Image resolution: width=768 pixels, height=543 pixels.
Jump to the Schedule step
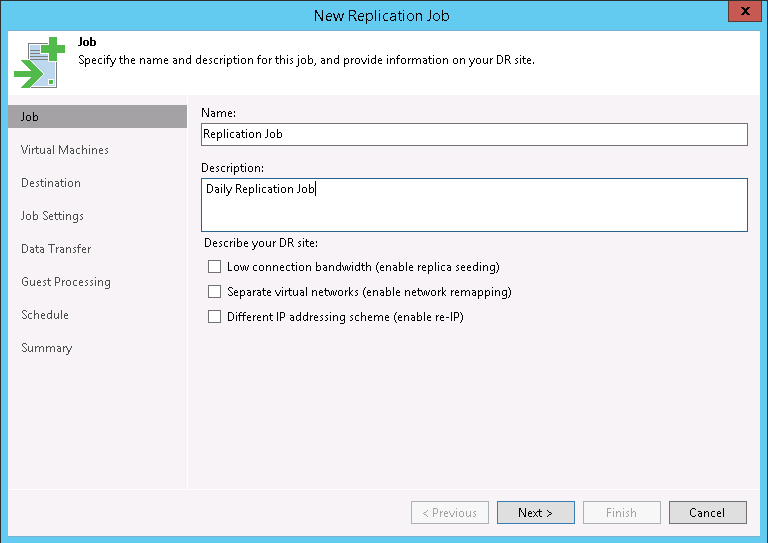(45, 315)
